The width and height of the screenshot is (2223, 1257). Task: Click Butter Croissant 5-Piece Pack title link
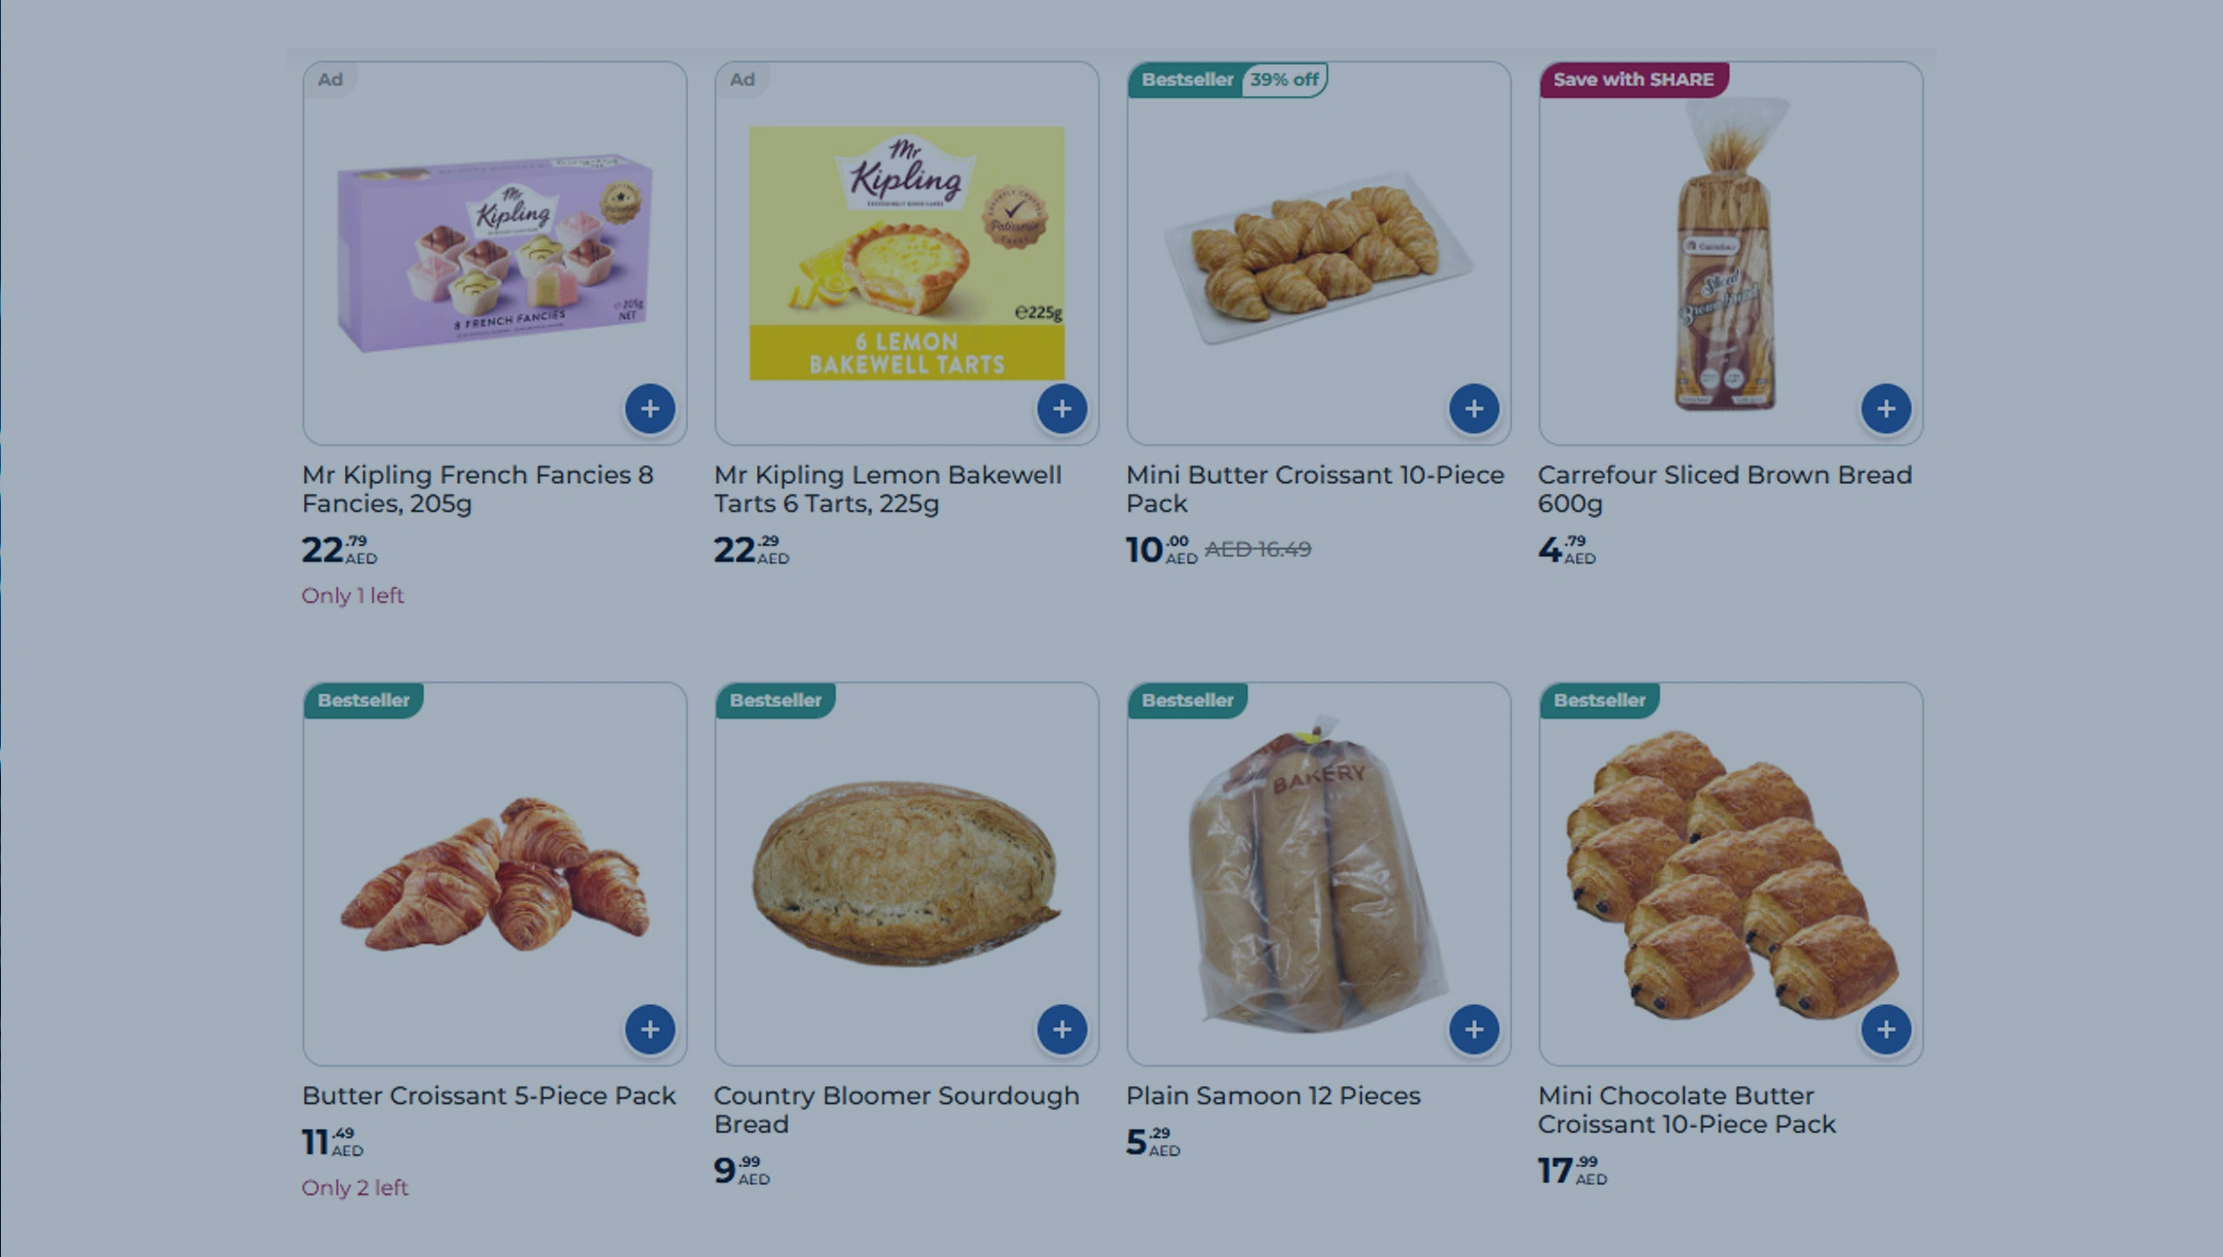(x=488, y=1096)
